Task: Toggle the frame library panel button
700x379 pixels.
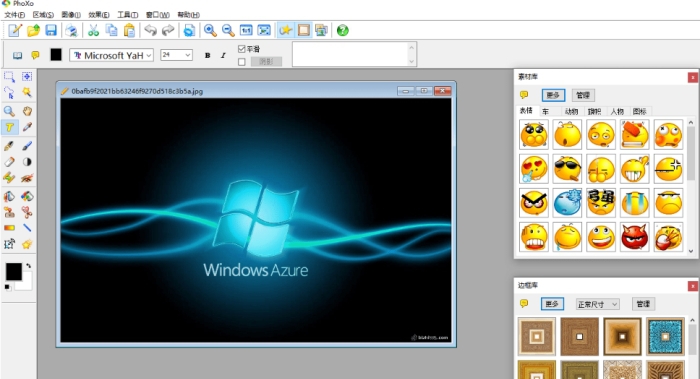Action: point(303,30)
